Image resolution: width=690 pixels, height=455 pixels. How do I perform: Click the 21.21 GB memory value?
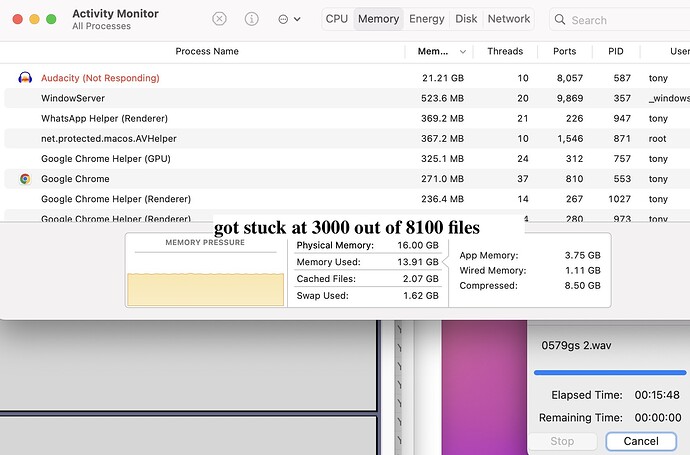443,78
